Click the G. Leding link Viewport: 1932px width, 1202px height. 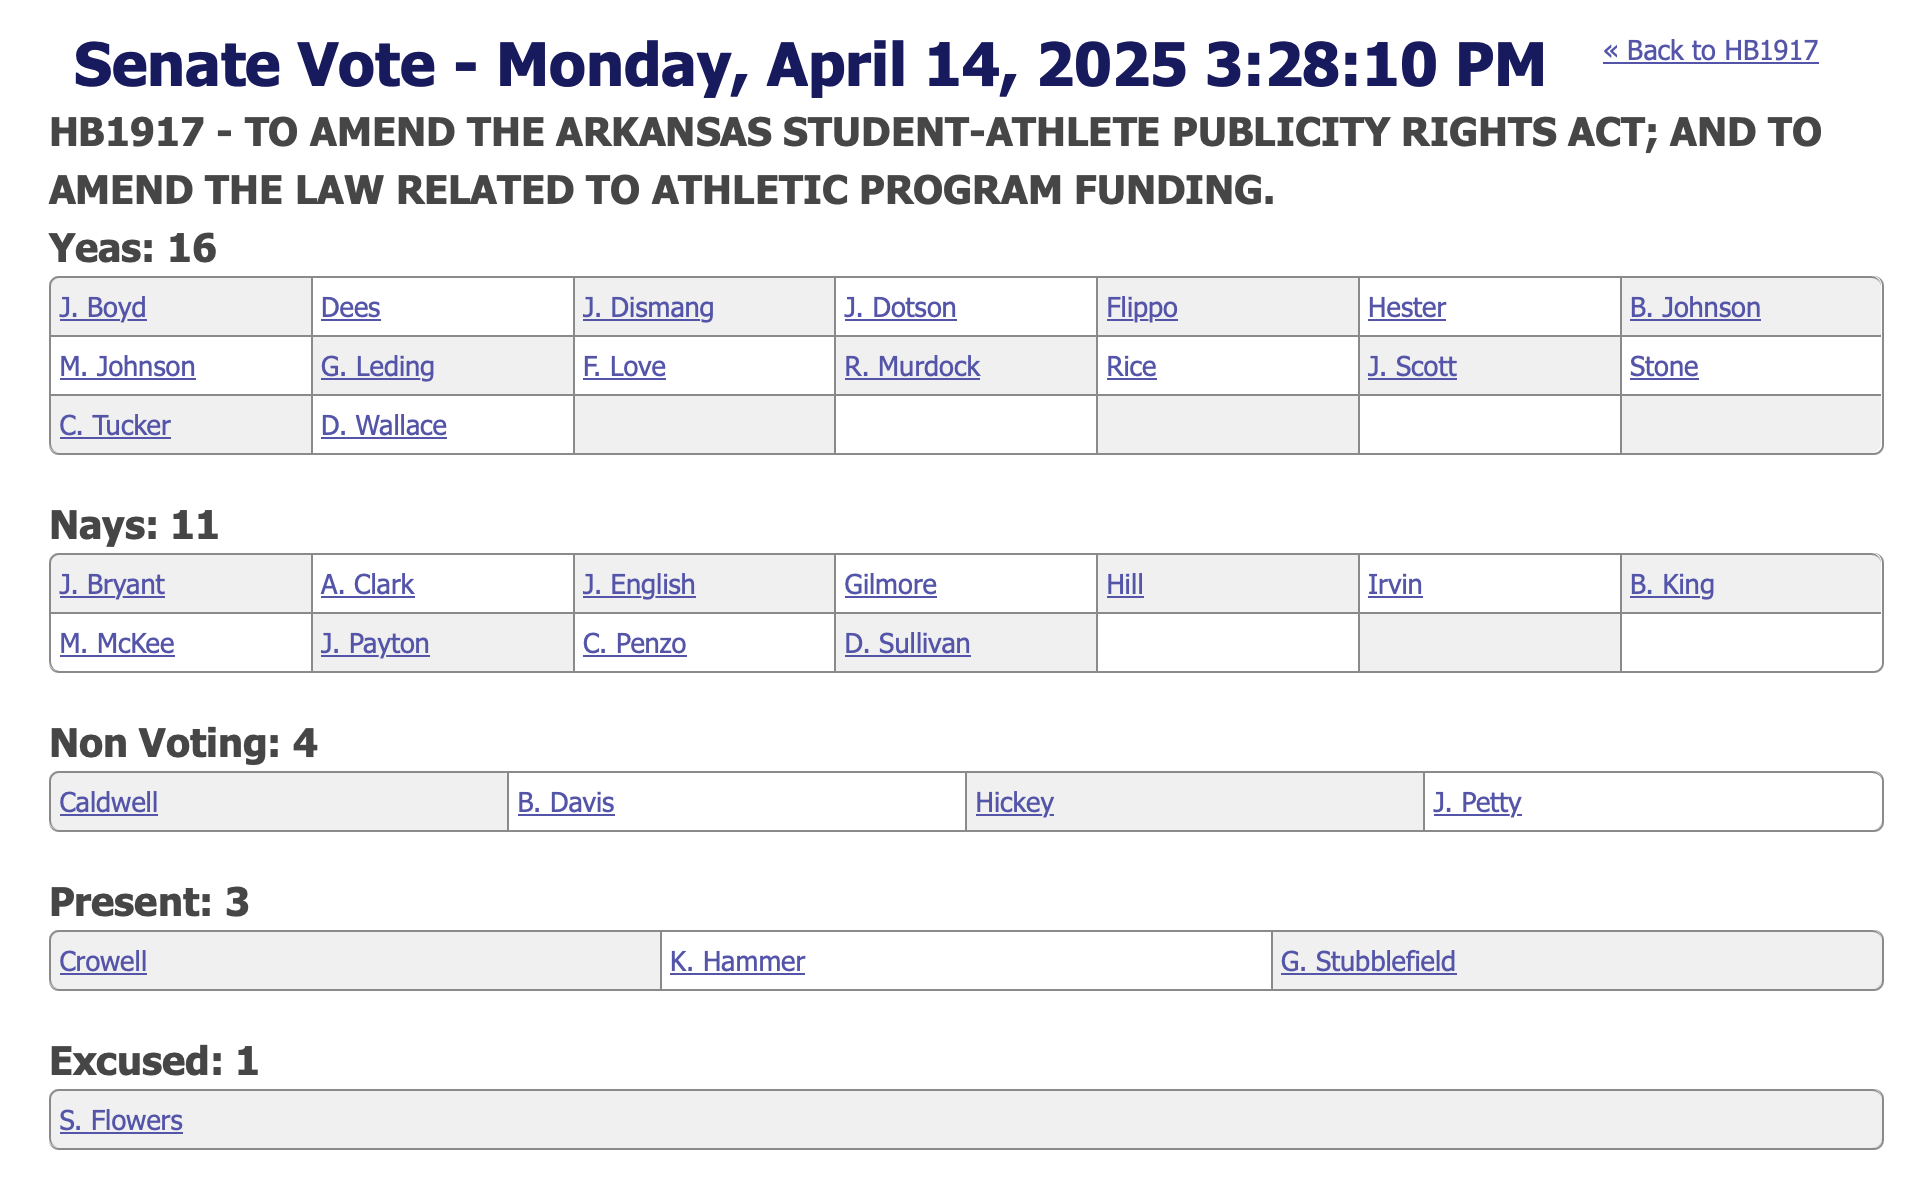[377, 366]
